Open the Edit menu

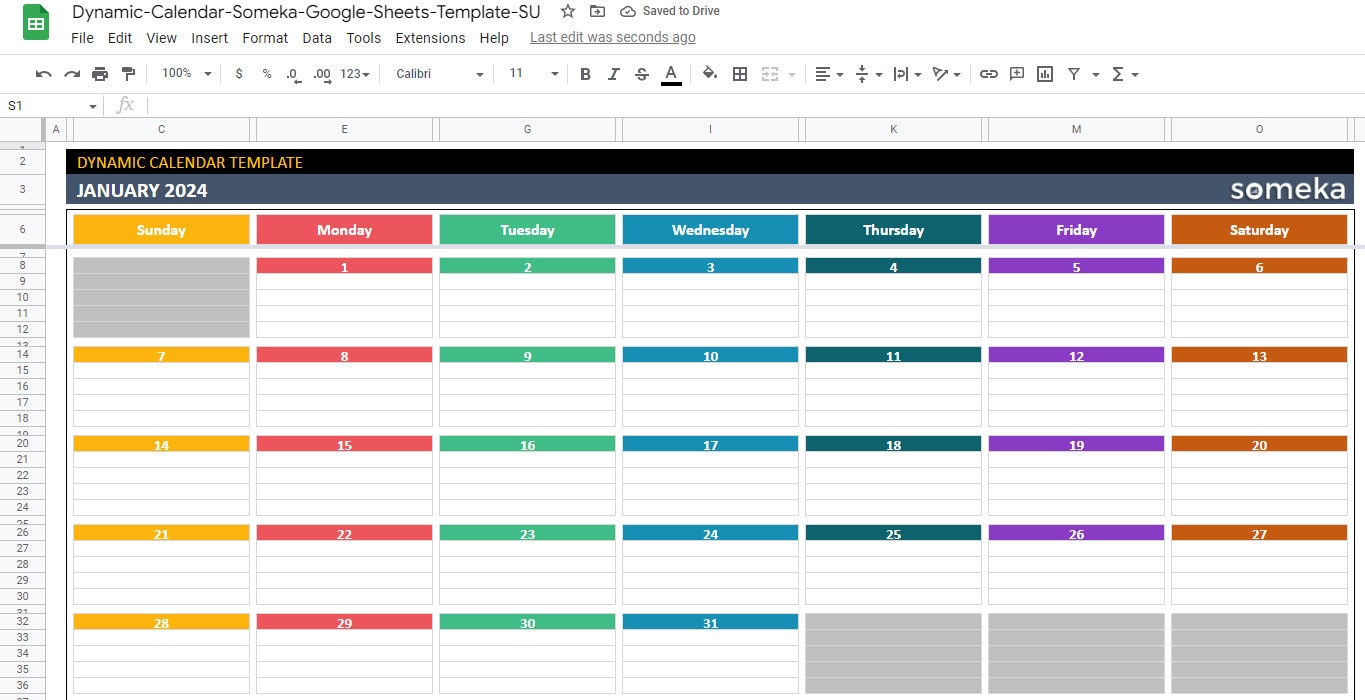120,38
